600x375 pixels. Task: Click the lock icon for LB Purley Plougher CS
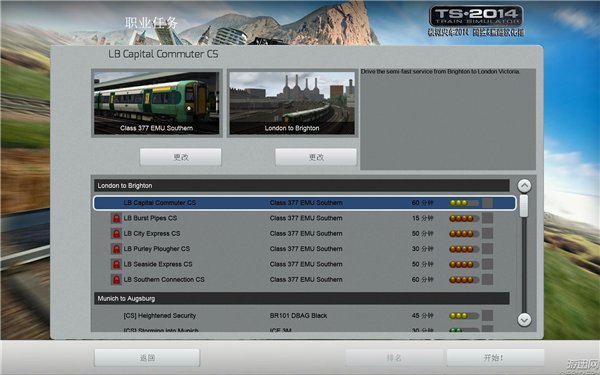pyautogui.click(x=116, y=249)
